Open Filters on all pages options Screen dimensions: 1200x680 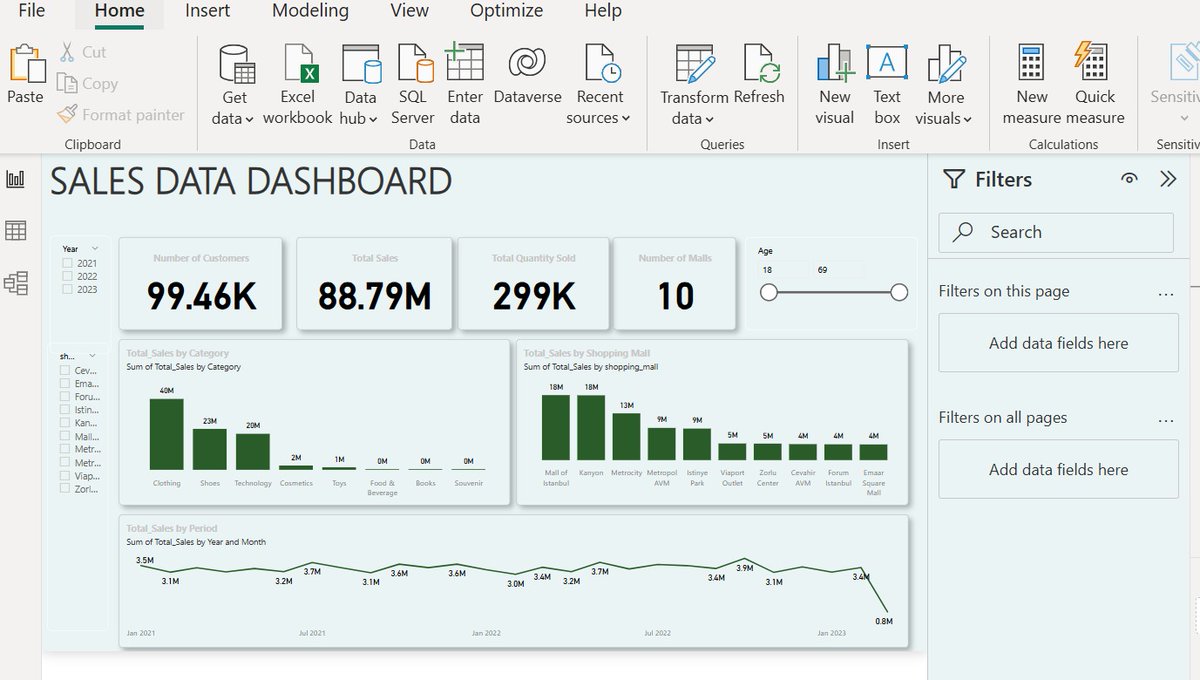point(1165,419)
